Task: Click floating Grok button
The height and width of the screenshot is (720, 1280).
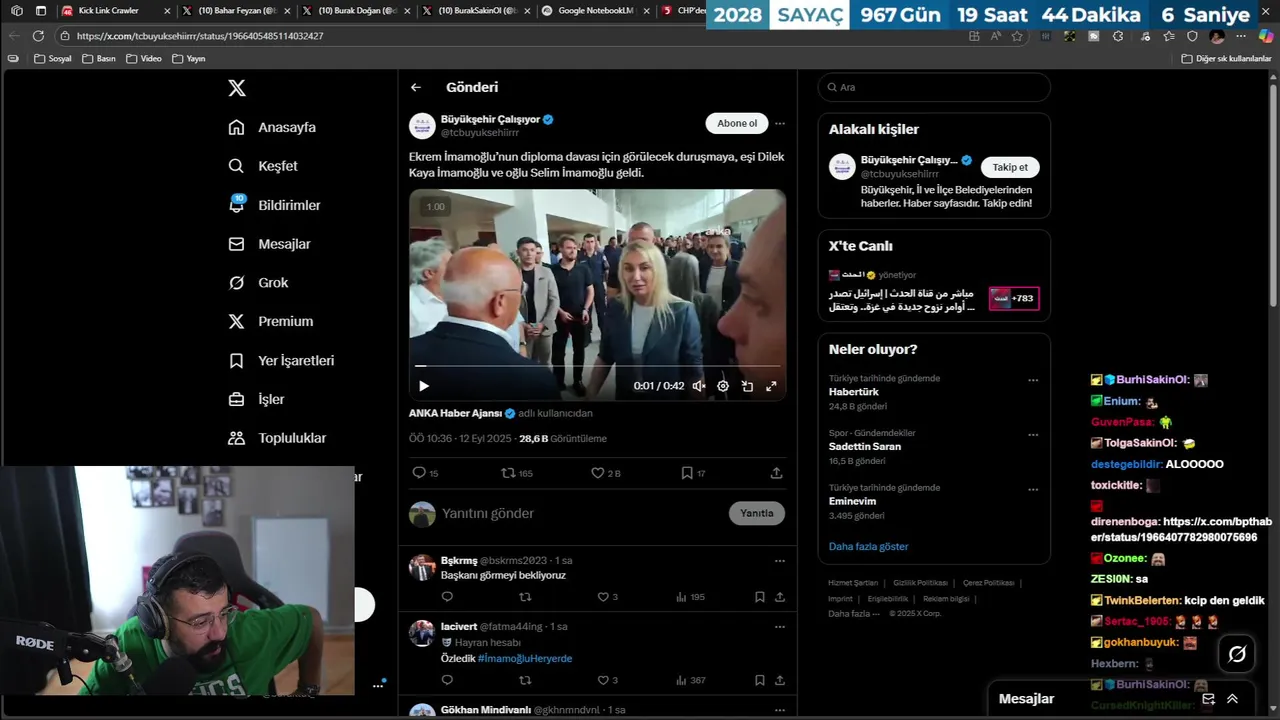Action: (1237, 654)
